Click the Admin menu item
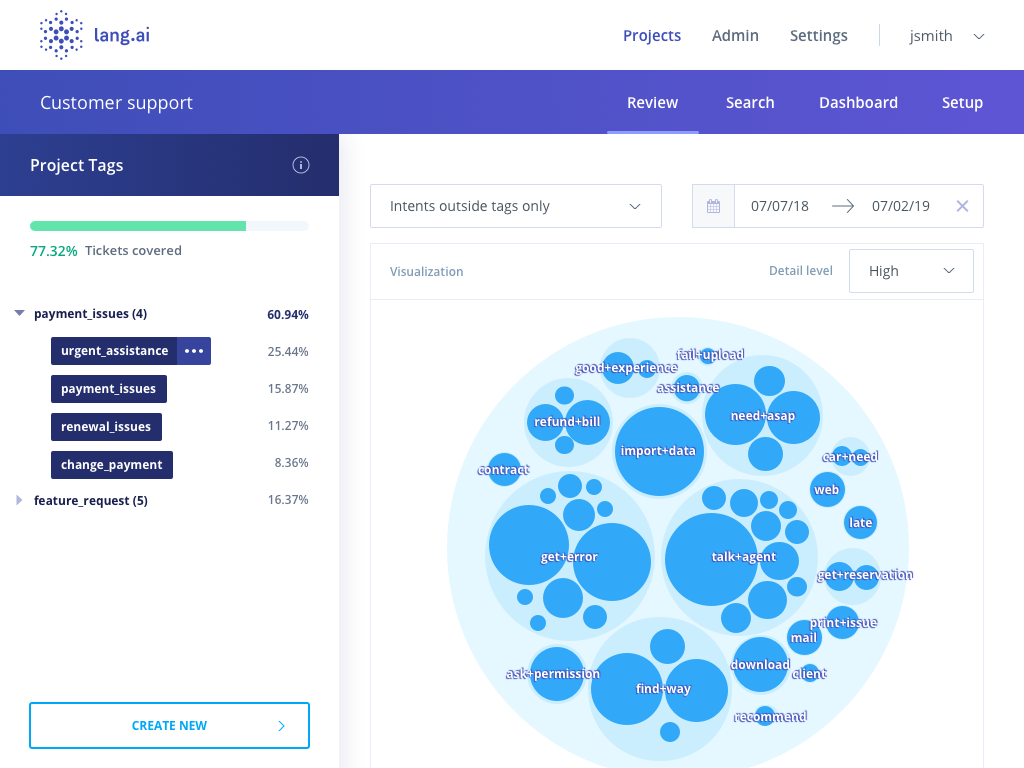Screen dimensions: 1024x768 click(735, 35)
